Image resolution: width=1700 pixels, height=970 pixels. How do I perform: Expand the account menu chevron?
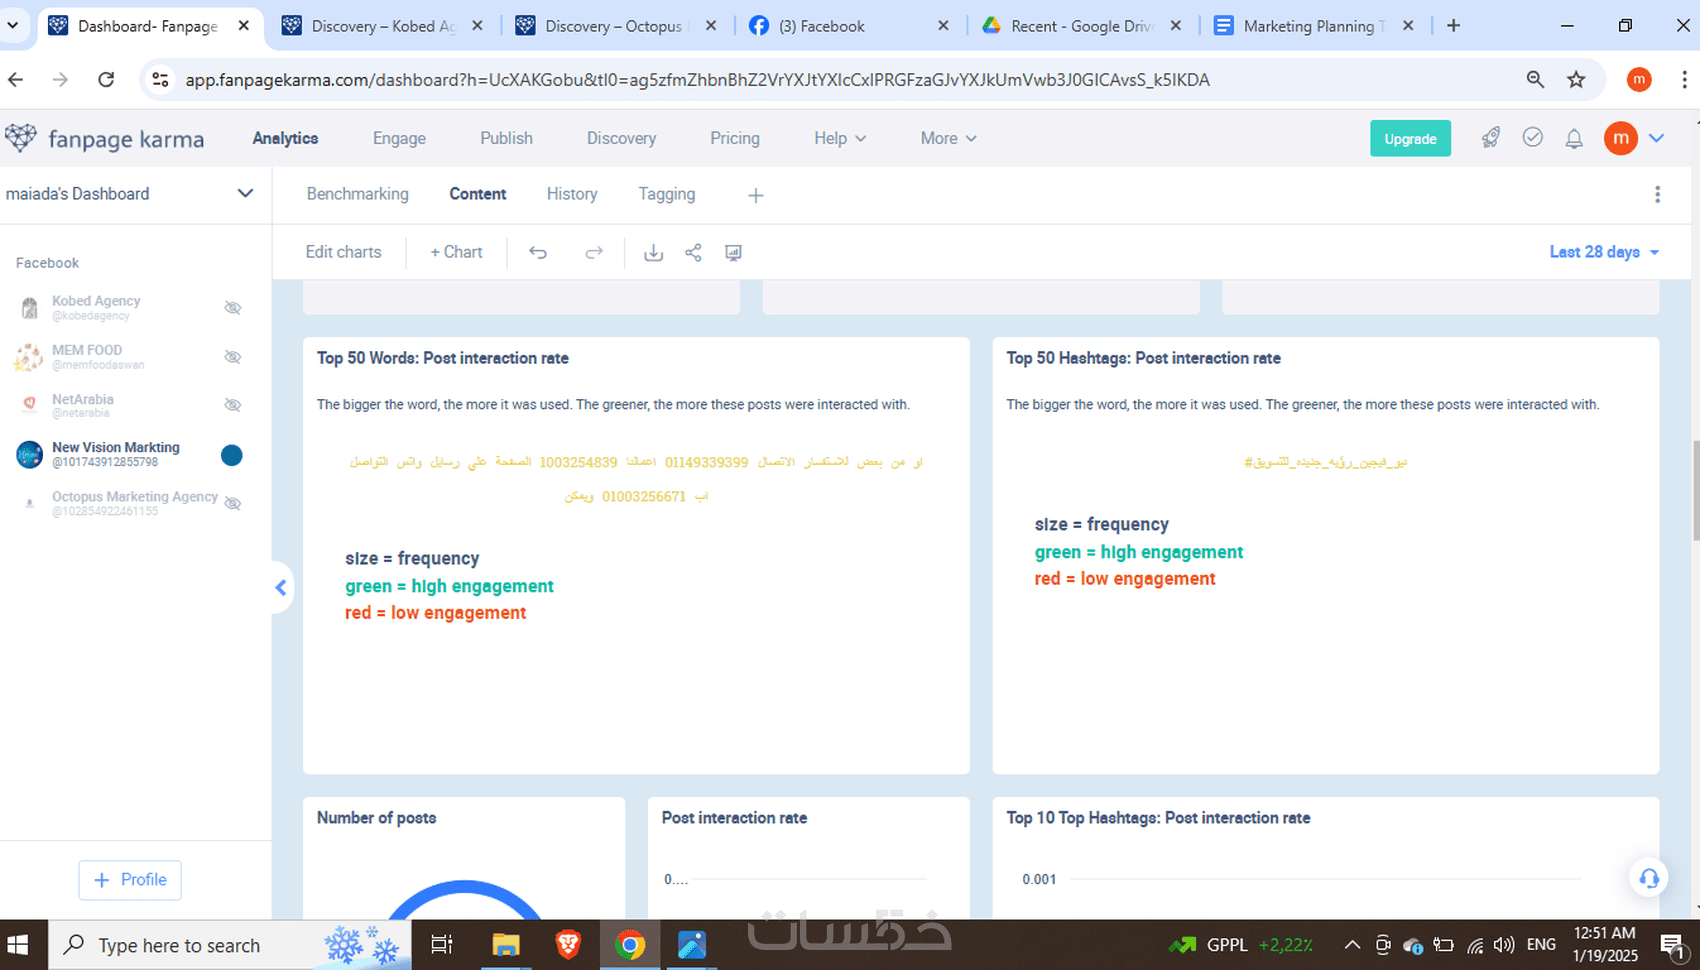(1657, 138)
